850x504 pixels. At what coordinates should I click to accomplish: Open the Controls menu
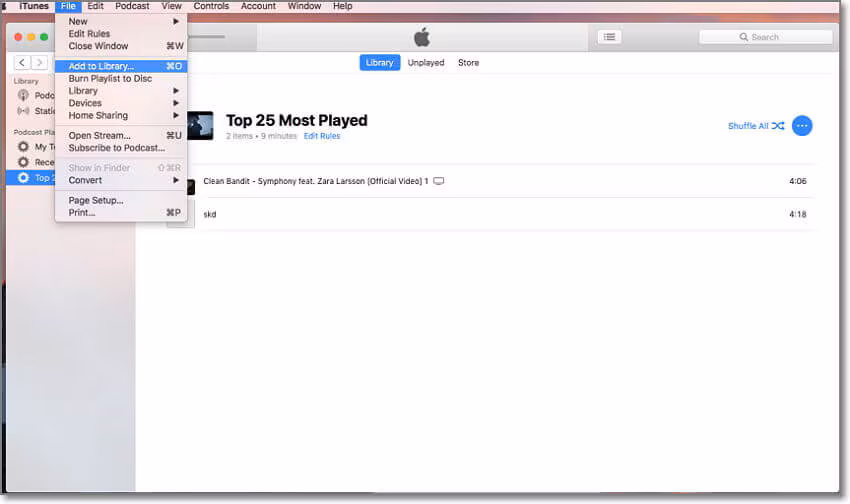point(211,6)
